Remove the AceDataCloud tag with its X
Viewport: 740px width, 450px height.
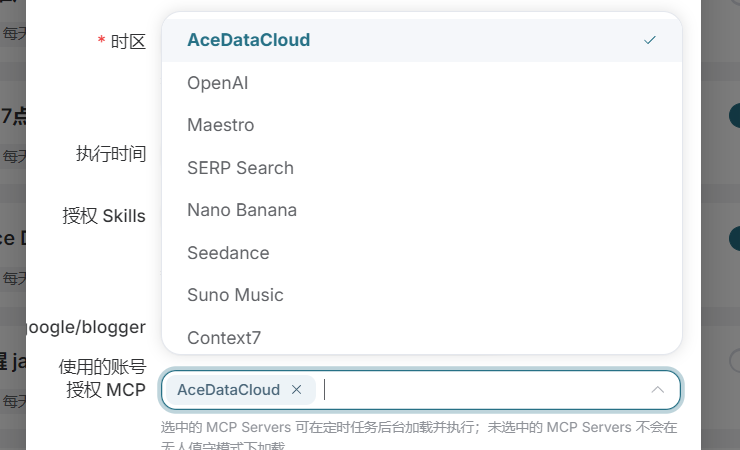296,390
